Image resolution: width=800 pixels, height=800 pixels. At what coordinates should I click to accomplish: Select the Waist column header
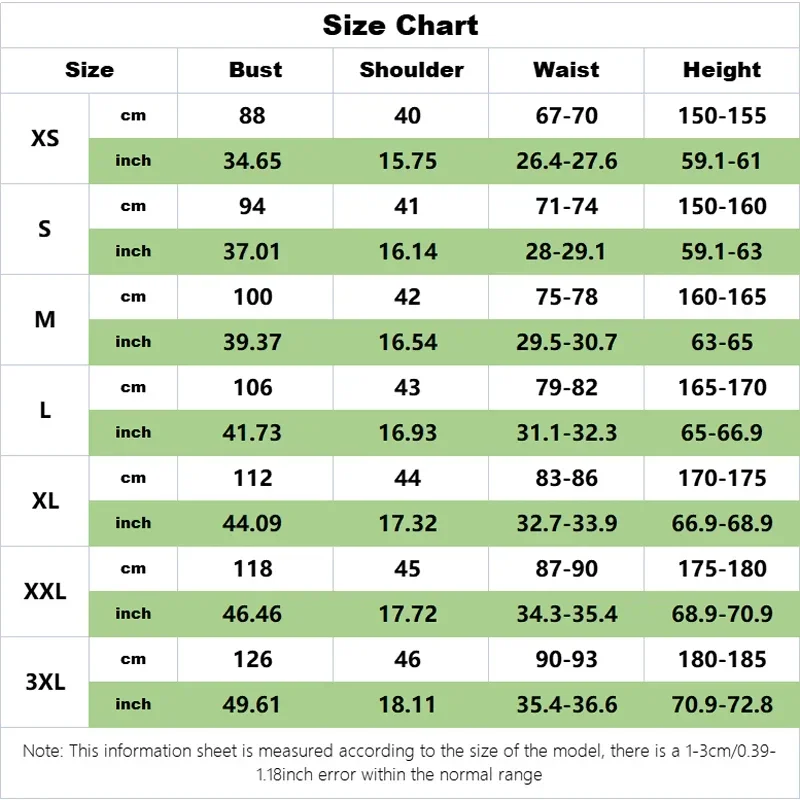tap(566, 70)
